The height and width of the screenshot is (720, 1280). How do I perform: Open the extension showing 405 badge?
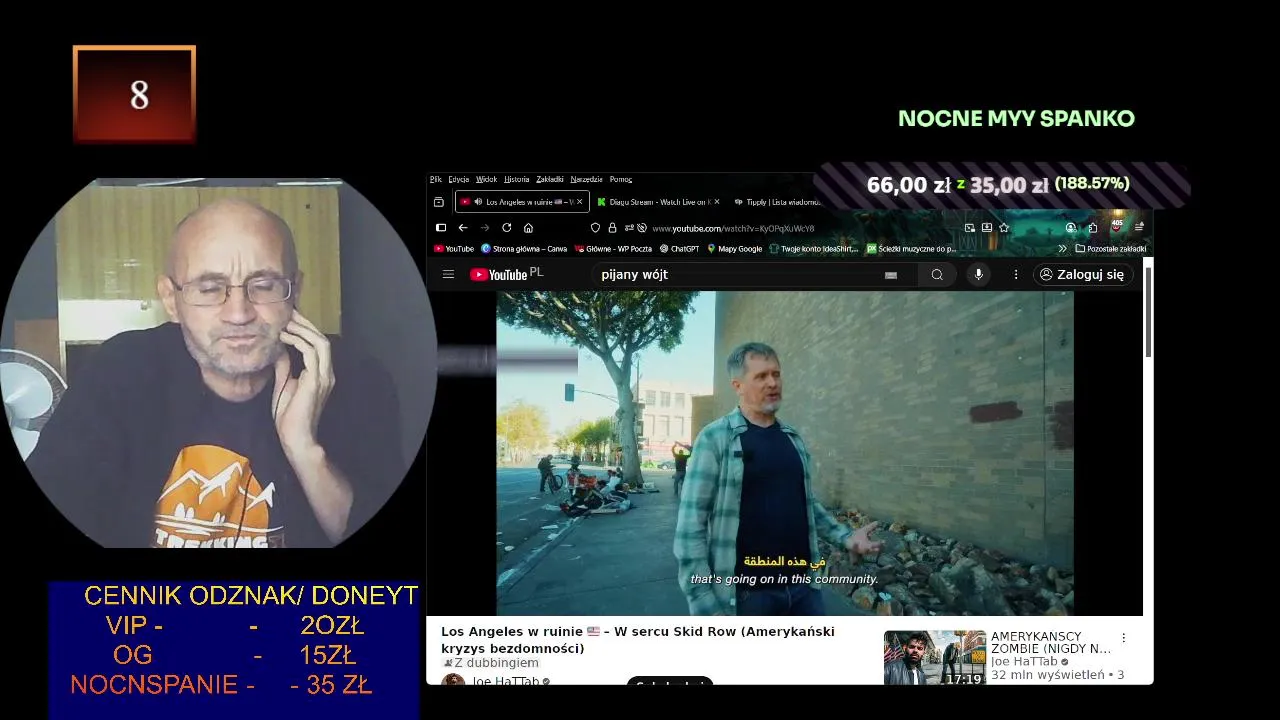click(x=1116, y=226)
